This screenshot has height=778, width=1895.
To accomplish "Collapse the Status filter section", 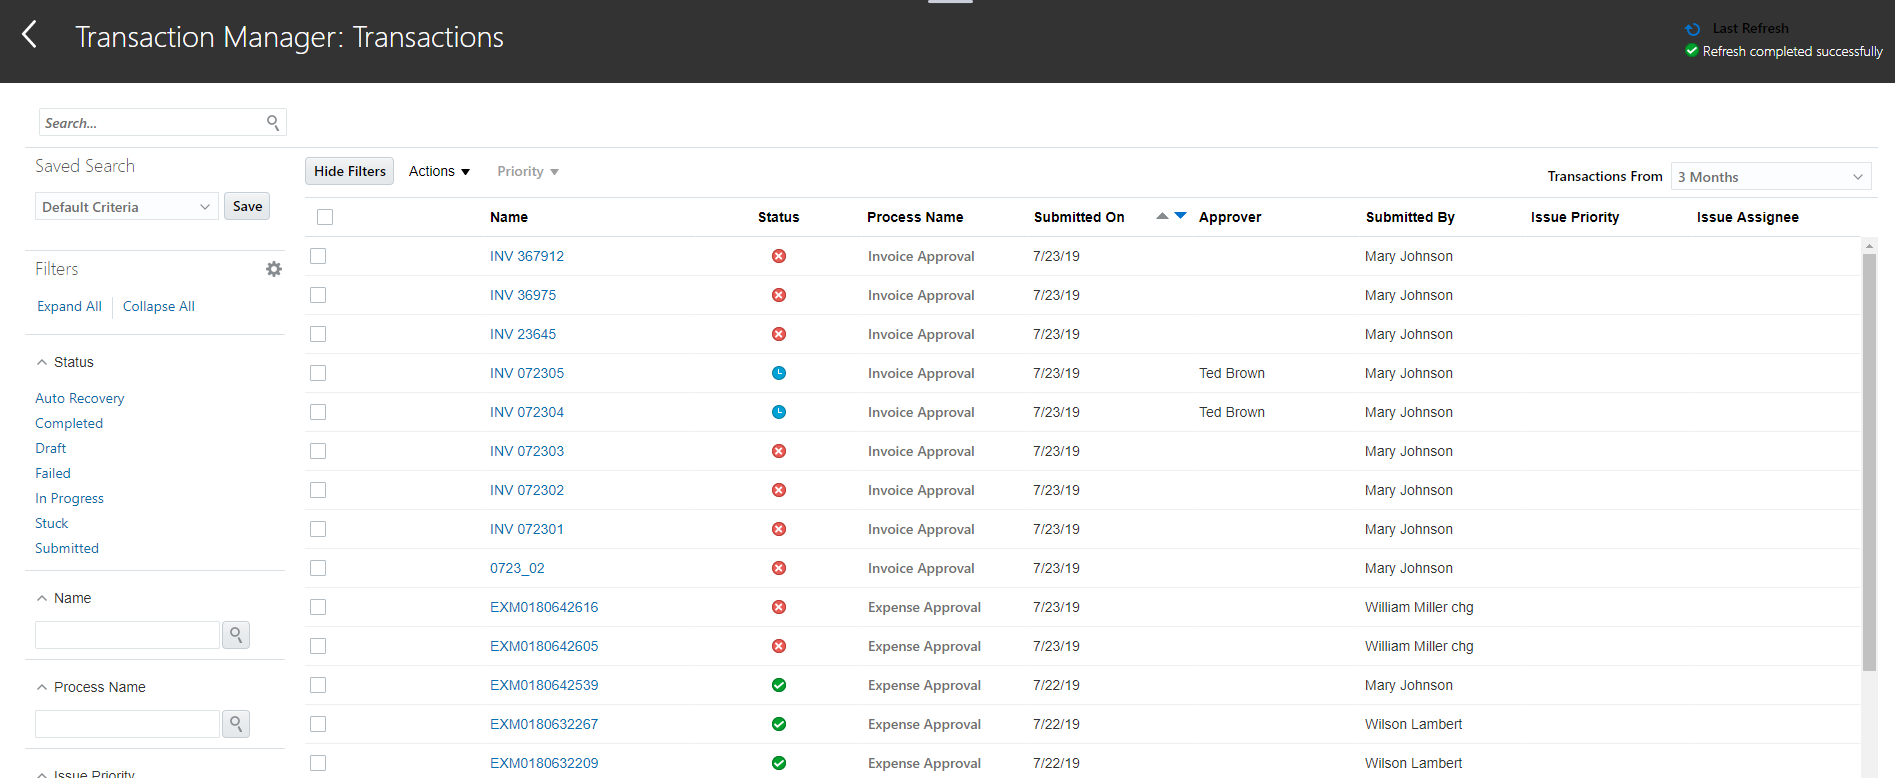I will [42, 362].
